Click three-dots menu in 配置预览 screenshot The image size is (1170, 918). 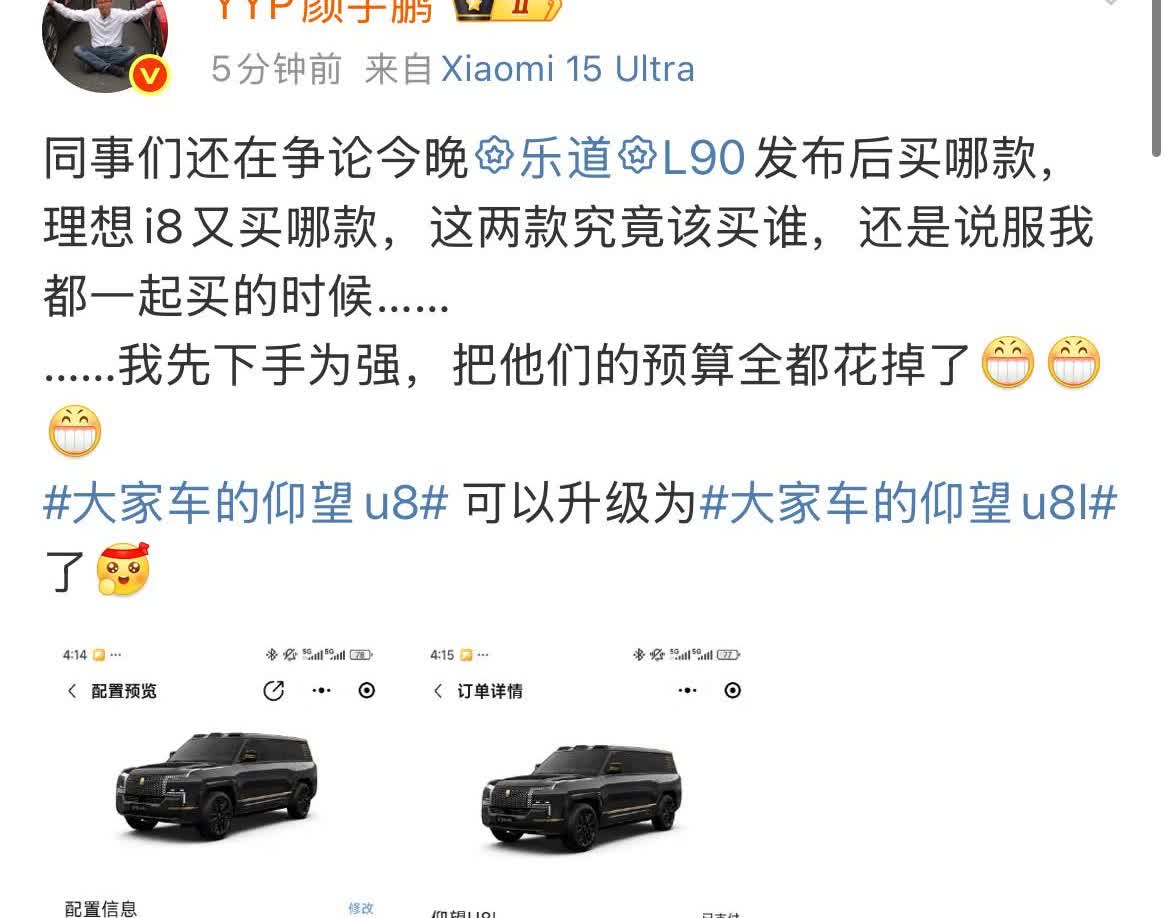click(321, 691)
